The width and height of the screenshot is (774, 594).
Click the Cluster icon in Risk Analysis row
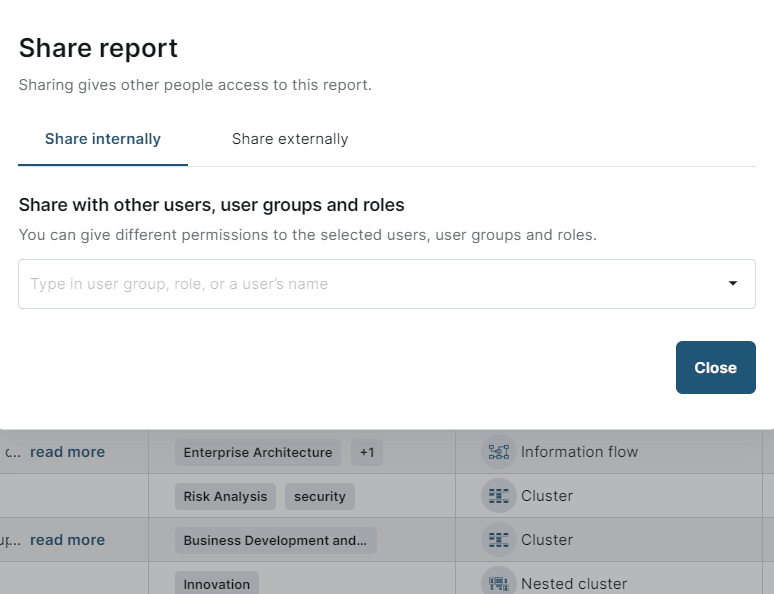(498, 496)
